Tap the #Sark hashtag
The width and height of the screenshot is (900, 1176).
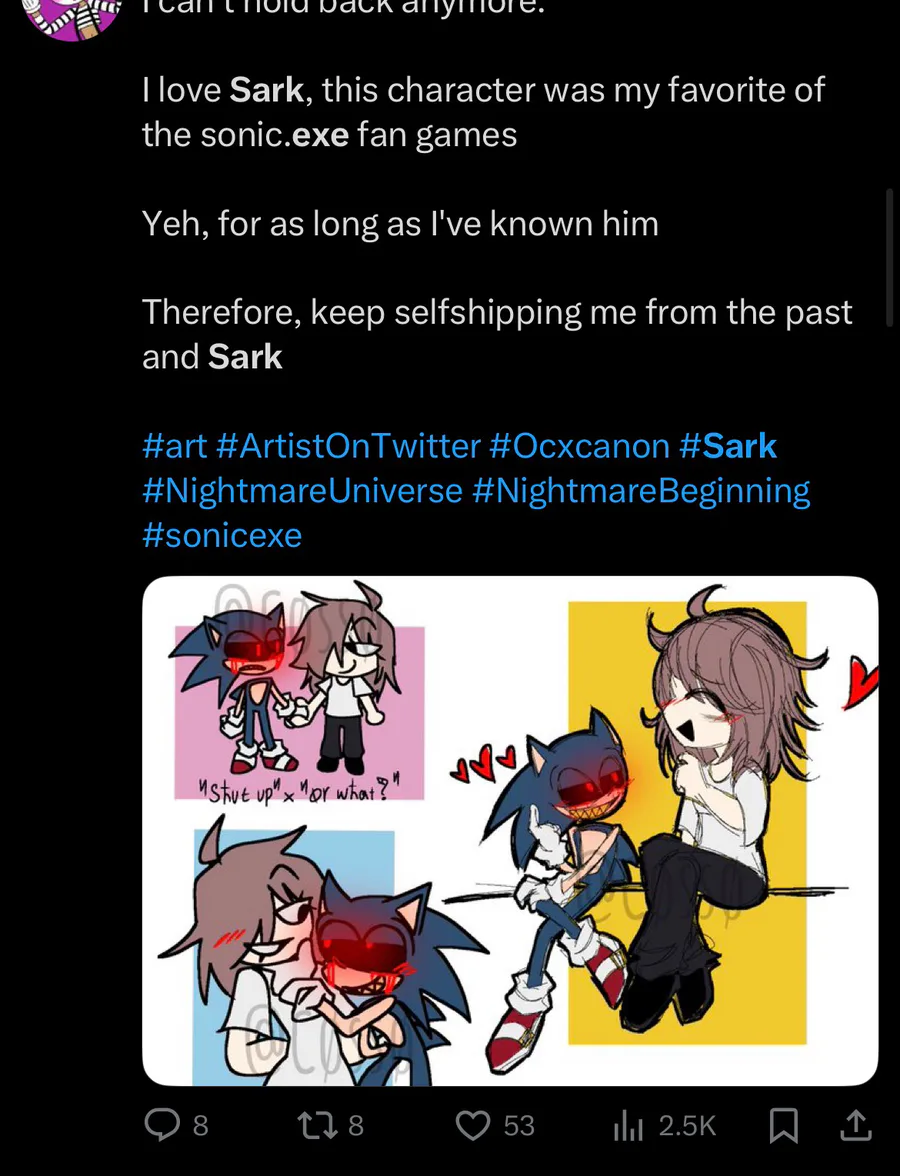click(728, 446)
